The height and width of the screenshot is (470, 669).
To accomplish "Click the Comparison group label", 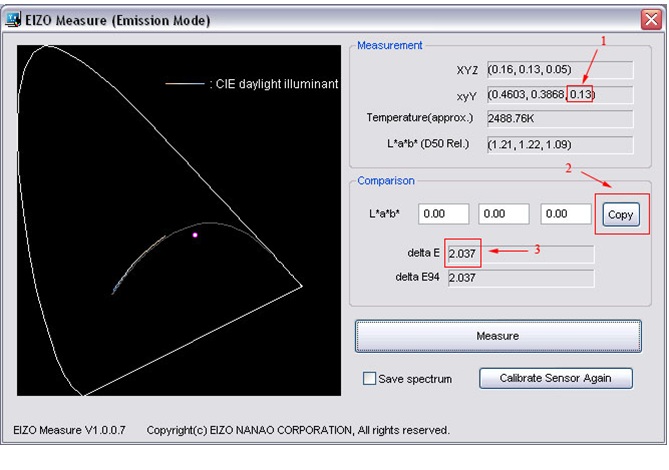I will coord(386,181).
